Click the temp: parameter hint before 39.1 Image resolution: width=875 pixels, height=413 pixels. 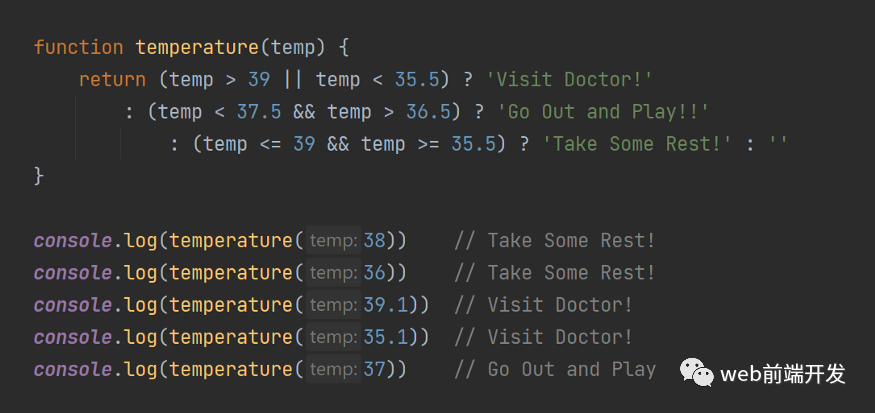(333, 305)
